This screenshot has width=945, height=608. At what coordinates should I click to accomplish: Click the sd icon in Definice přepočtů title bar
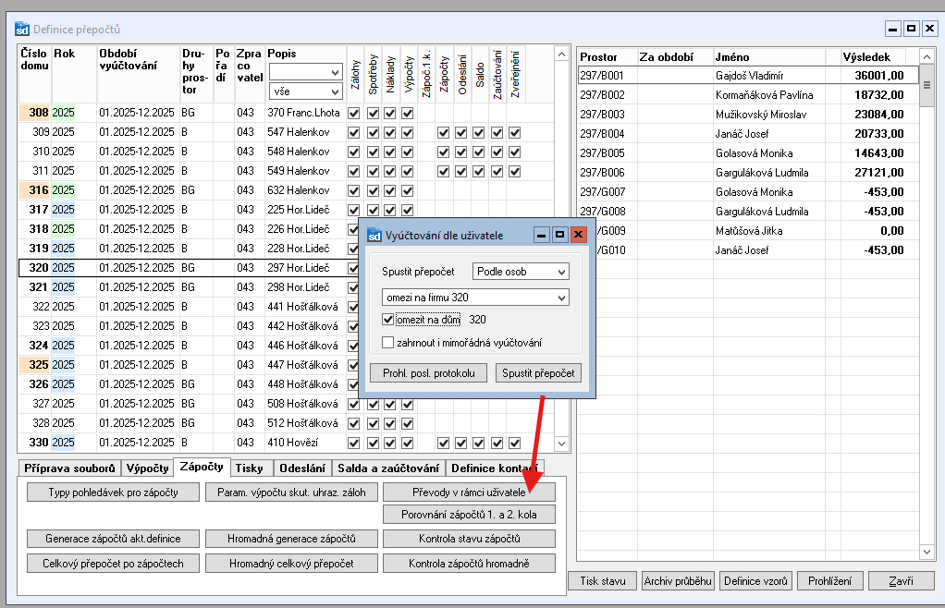click(22, 29)
